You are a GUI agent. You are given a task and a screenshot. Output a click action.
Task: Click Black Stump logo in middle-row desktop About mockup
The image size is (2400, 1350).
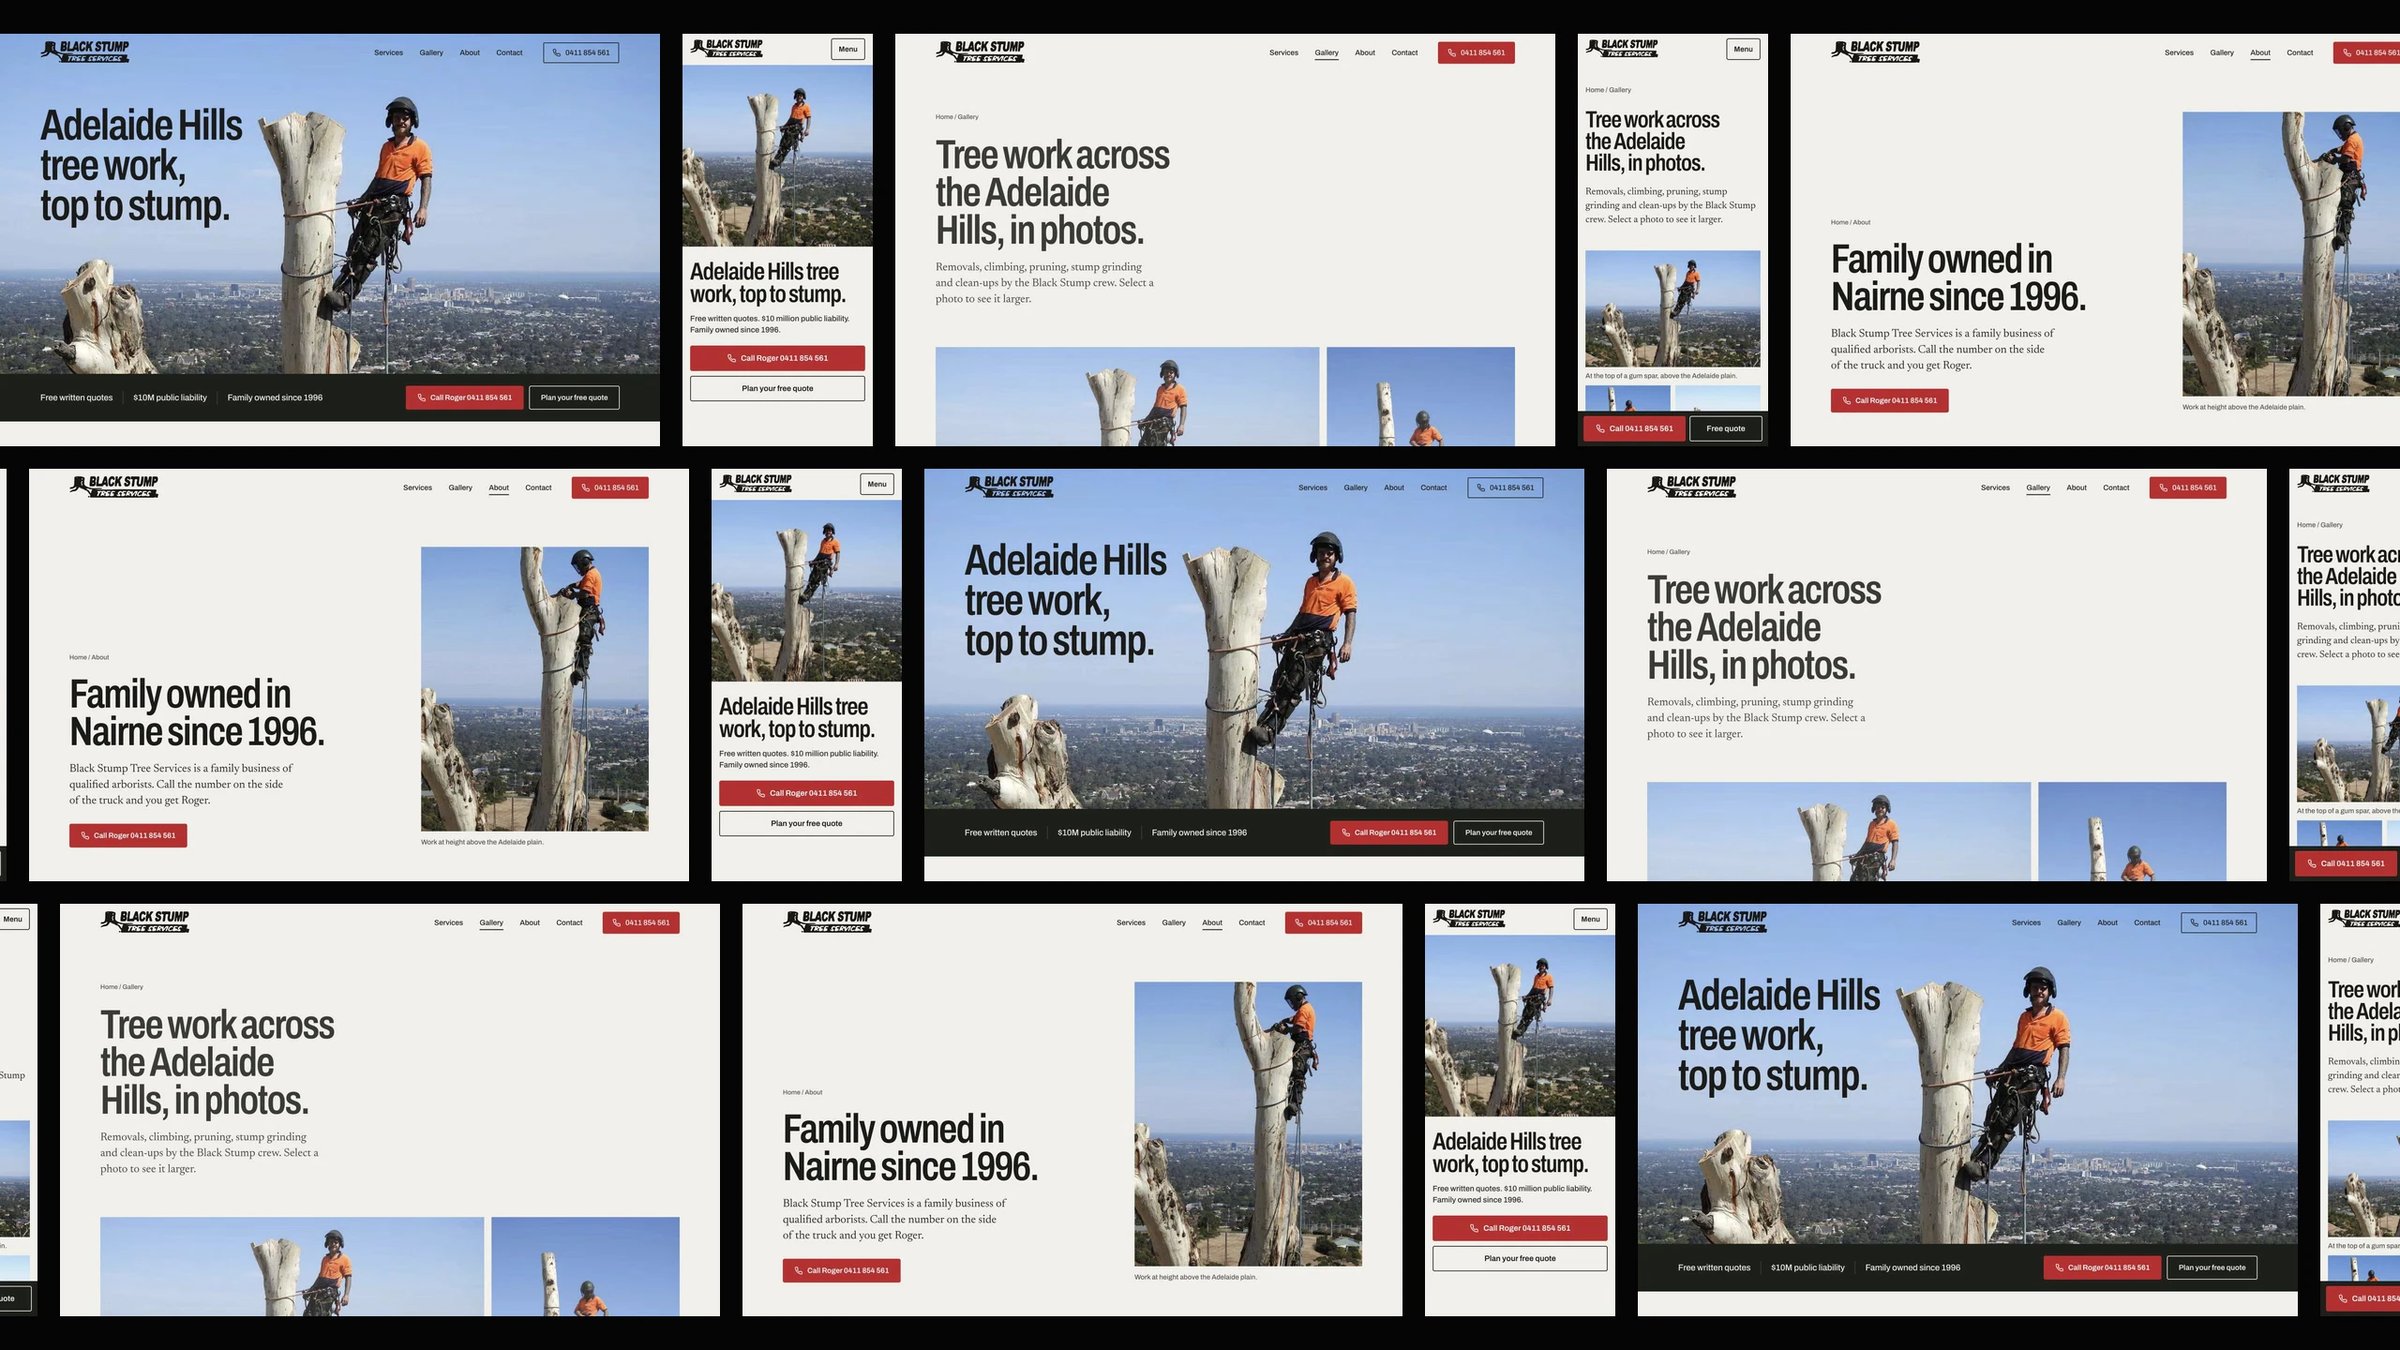114,487
